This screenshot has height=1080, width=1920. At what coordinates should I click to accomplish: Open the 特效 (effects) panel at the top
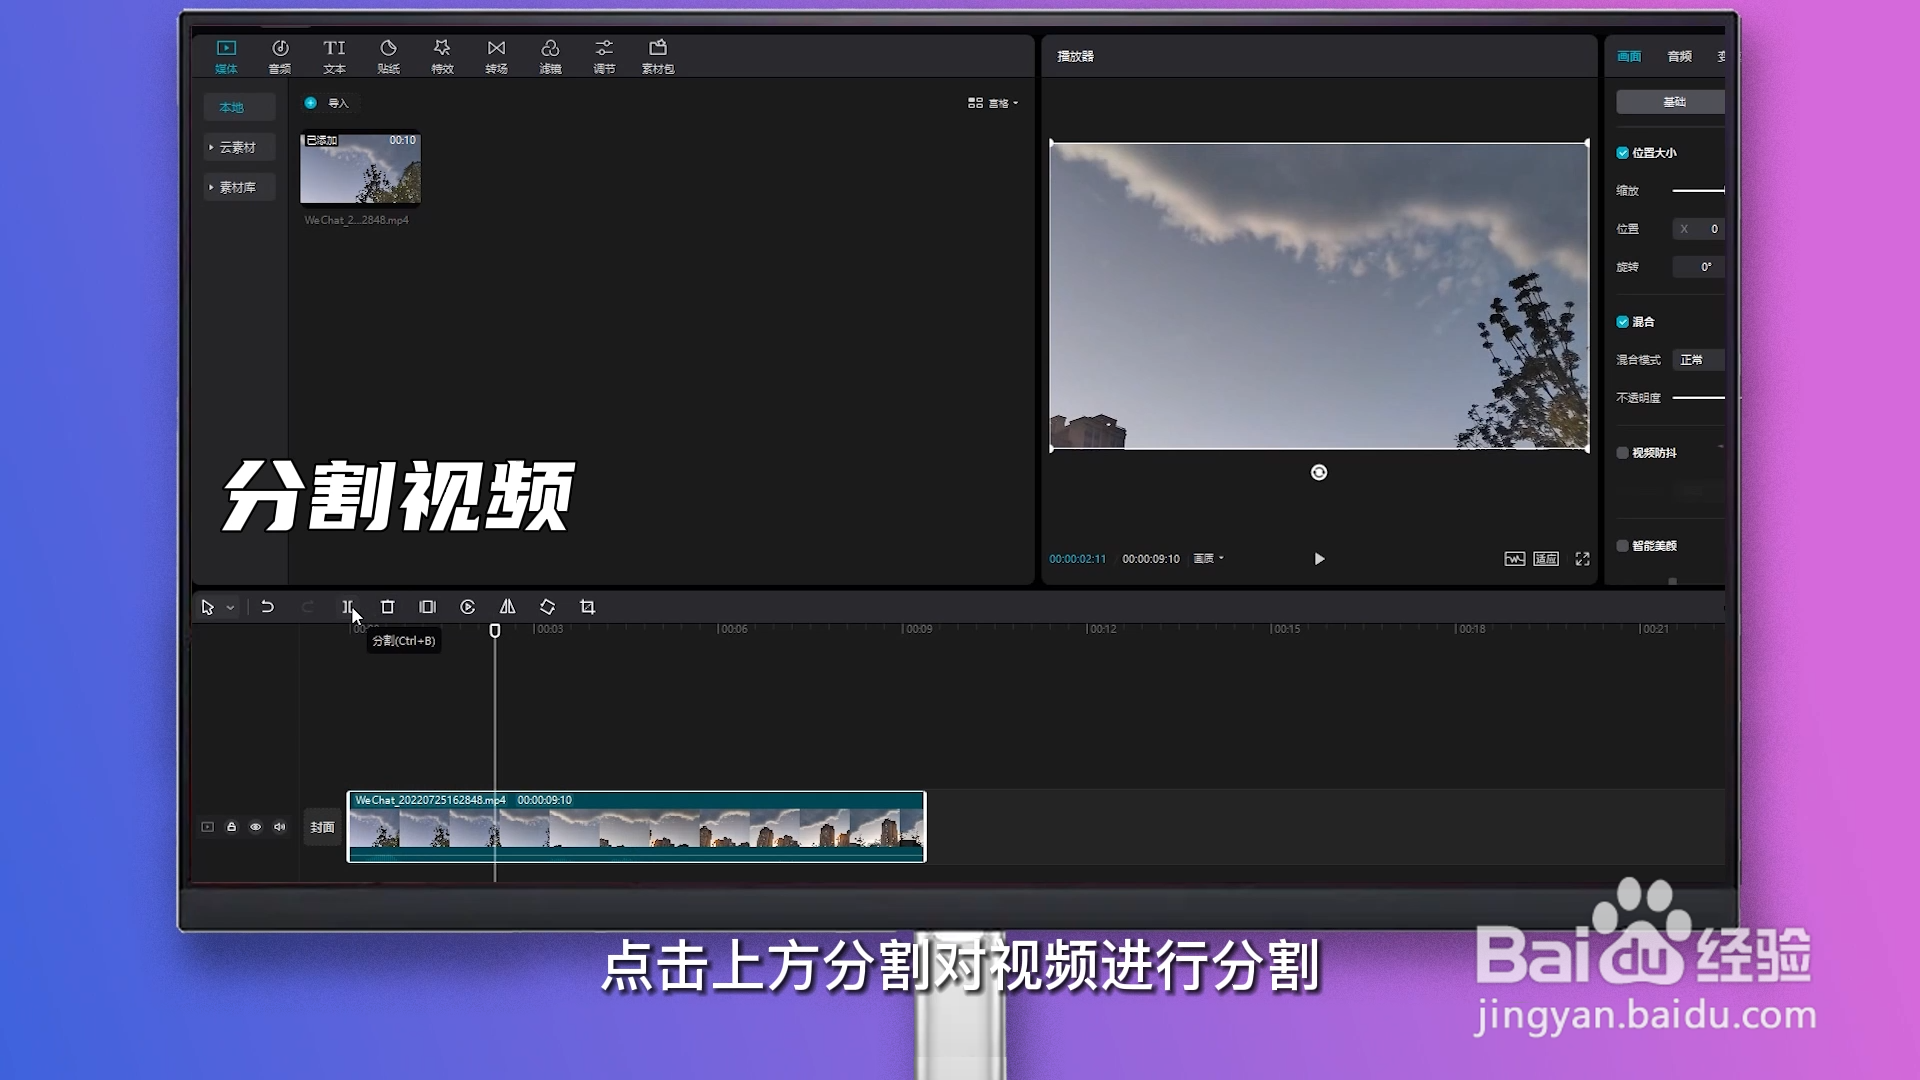441,55
